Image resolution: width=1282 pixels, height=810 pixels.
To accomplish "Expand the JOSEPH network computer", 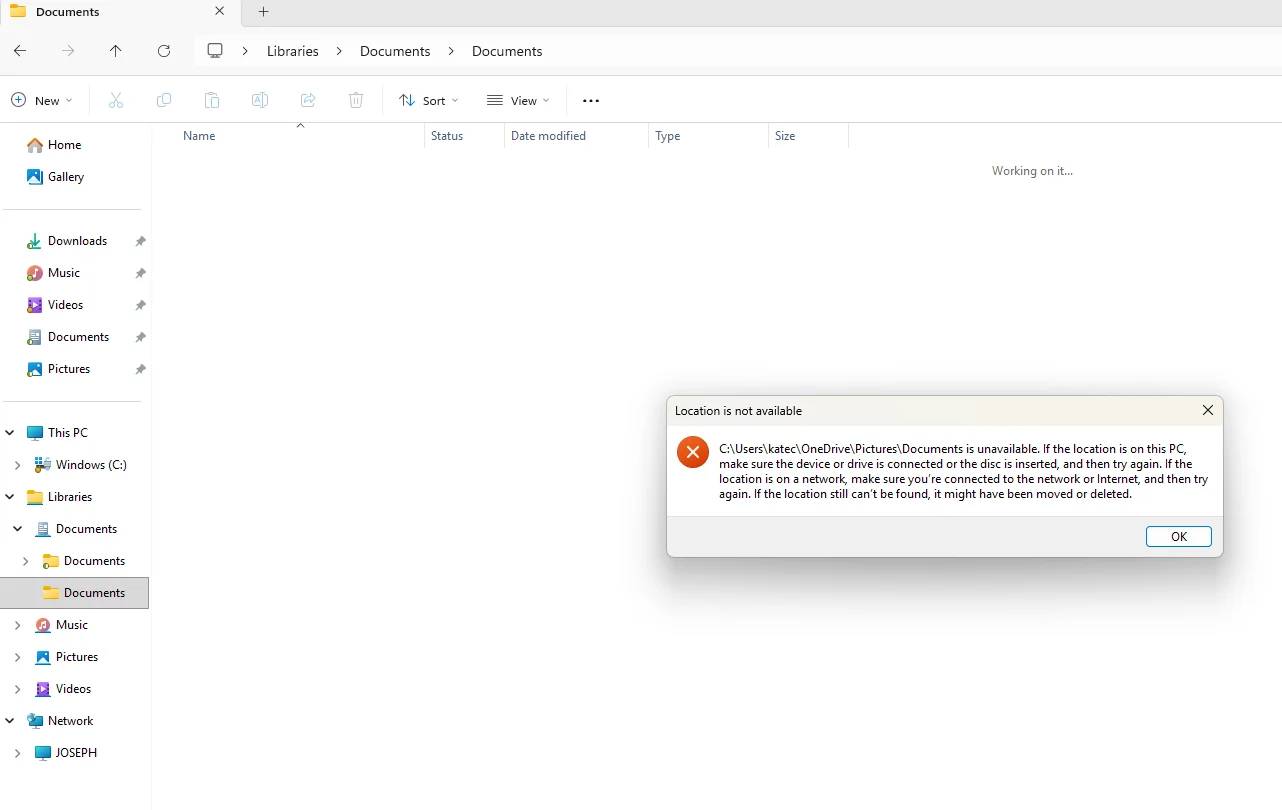I will (18, 753).
